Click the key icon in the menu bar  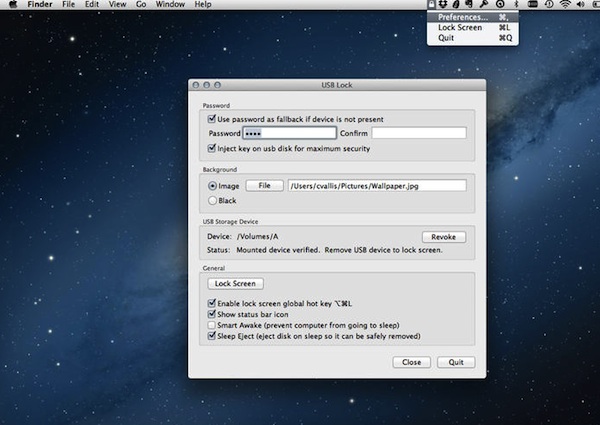point(483,5)
